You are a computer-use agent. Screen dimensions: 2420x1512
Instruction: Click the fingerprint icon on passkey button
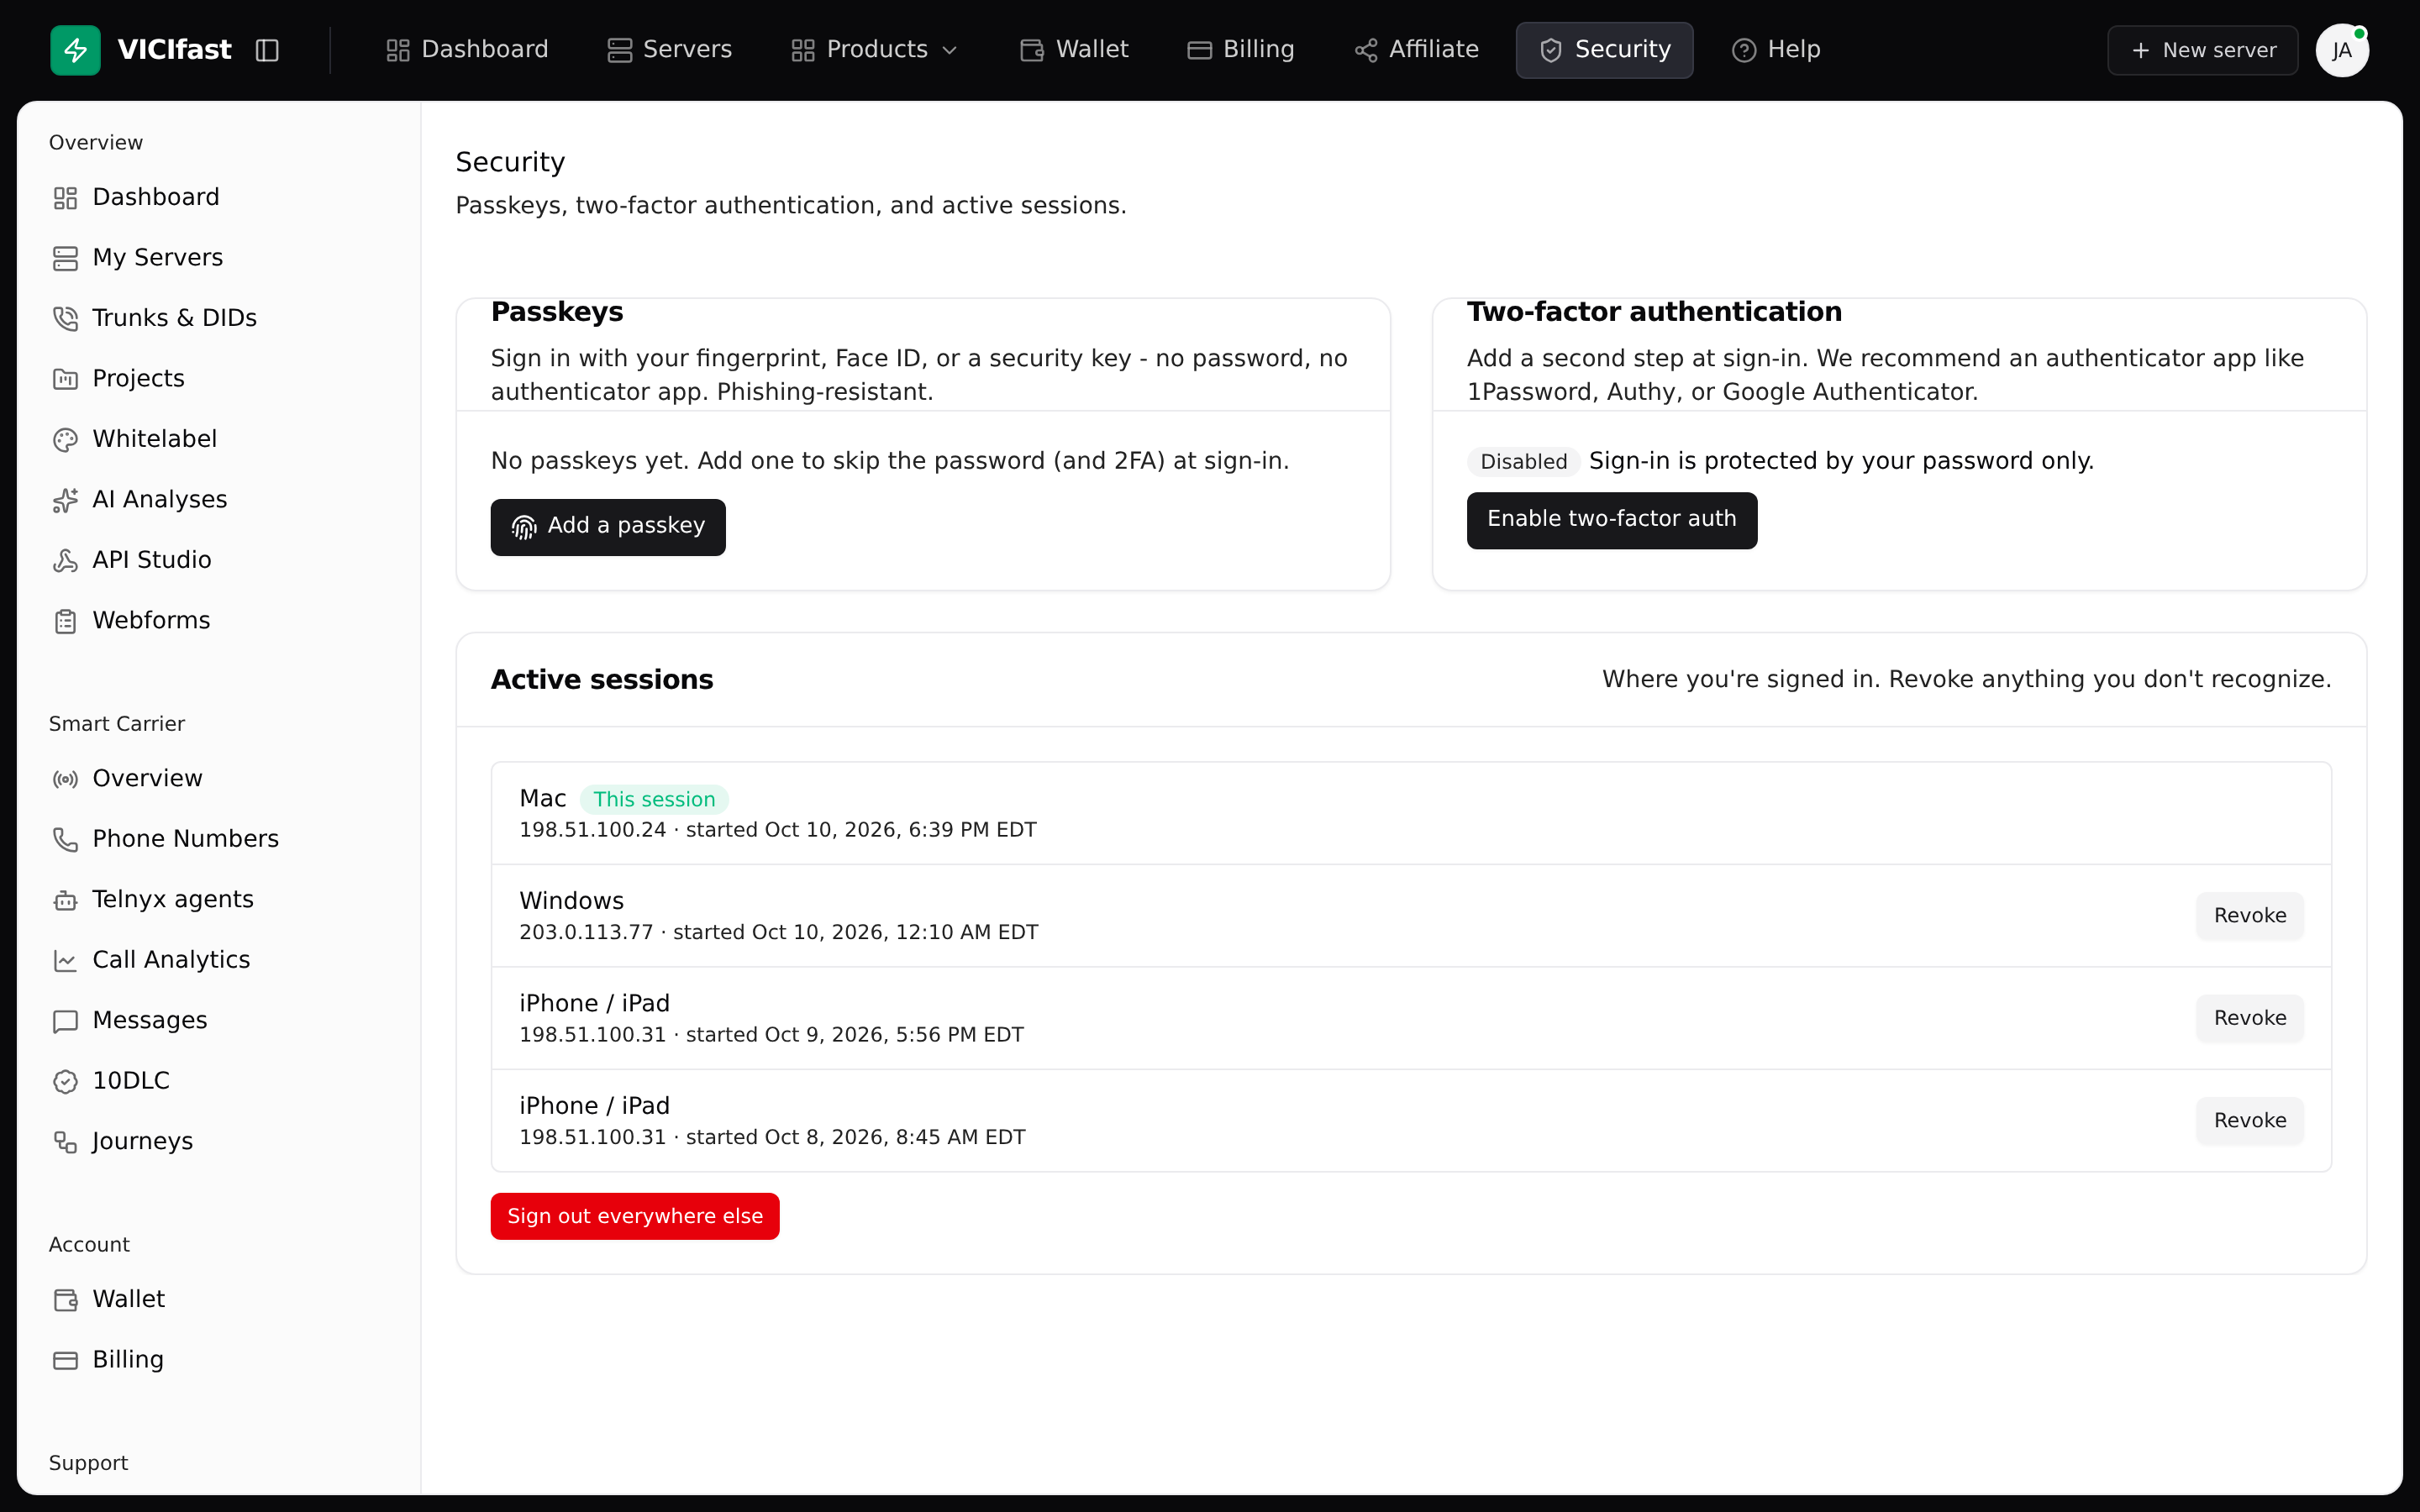(x=524, y=527)
